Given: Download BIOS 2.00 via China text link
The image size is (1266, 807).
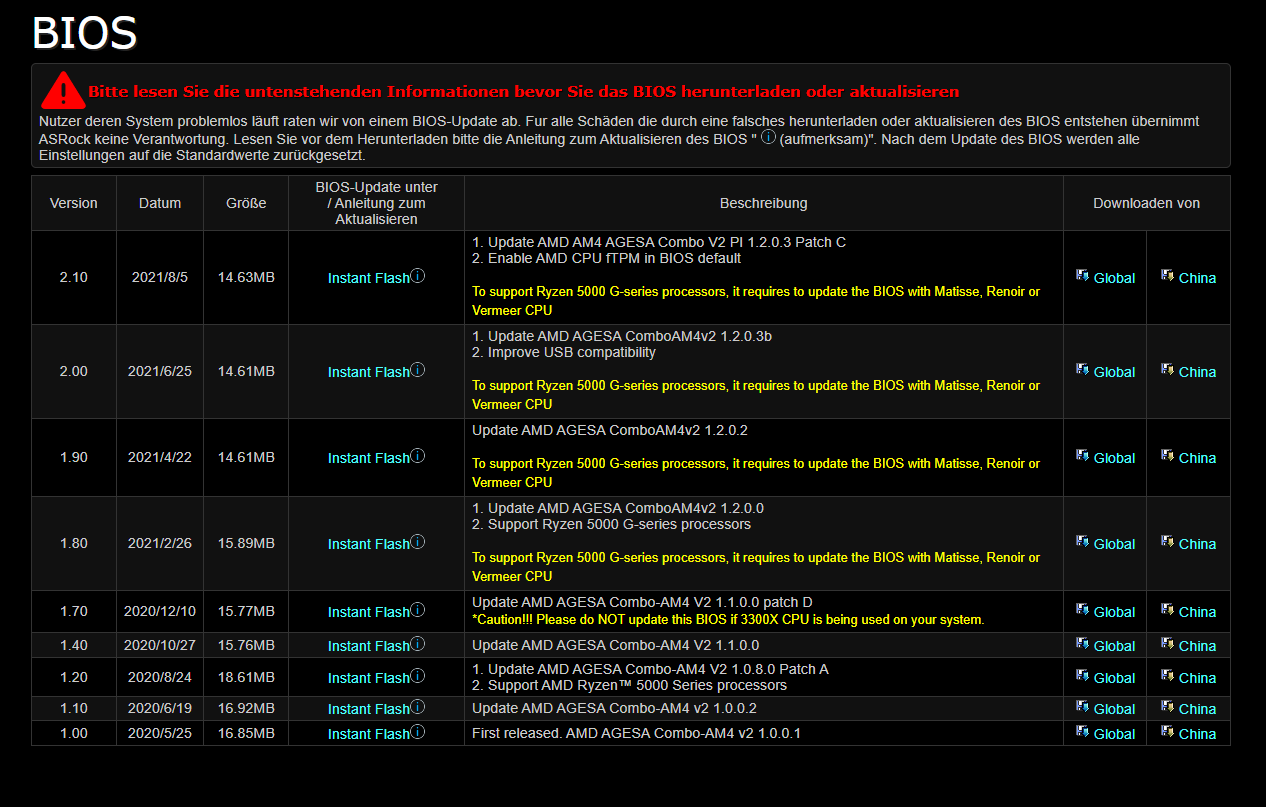Looking at the screenshot, I should coord(1197,372).
